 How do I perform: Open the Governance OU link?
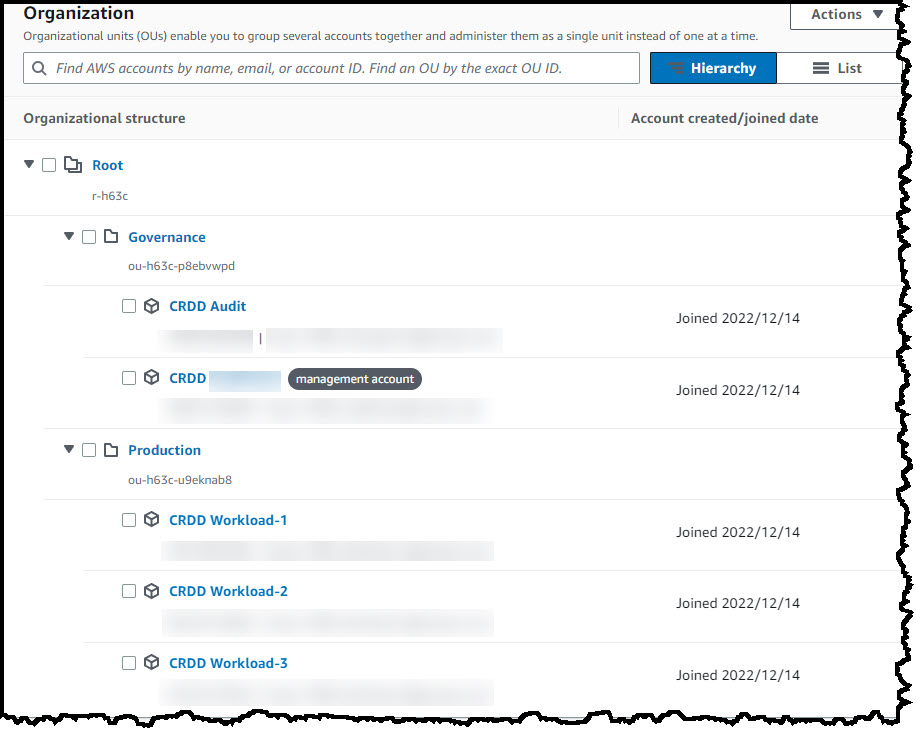(x=167, y=237)
